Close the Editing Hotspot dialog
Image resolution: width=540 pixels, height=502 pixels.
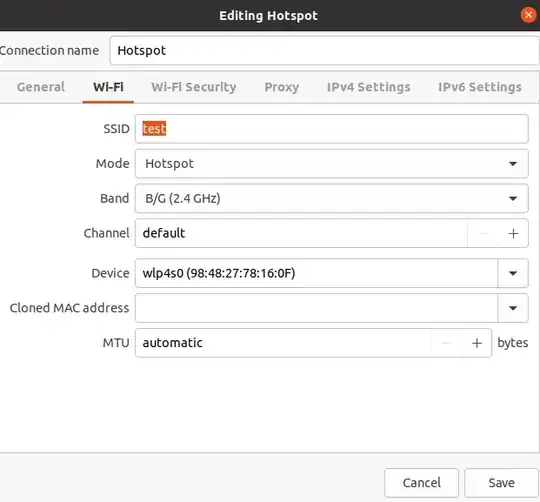tap(528, 15)
